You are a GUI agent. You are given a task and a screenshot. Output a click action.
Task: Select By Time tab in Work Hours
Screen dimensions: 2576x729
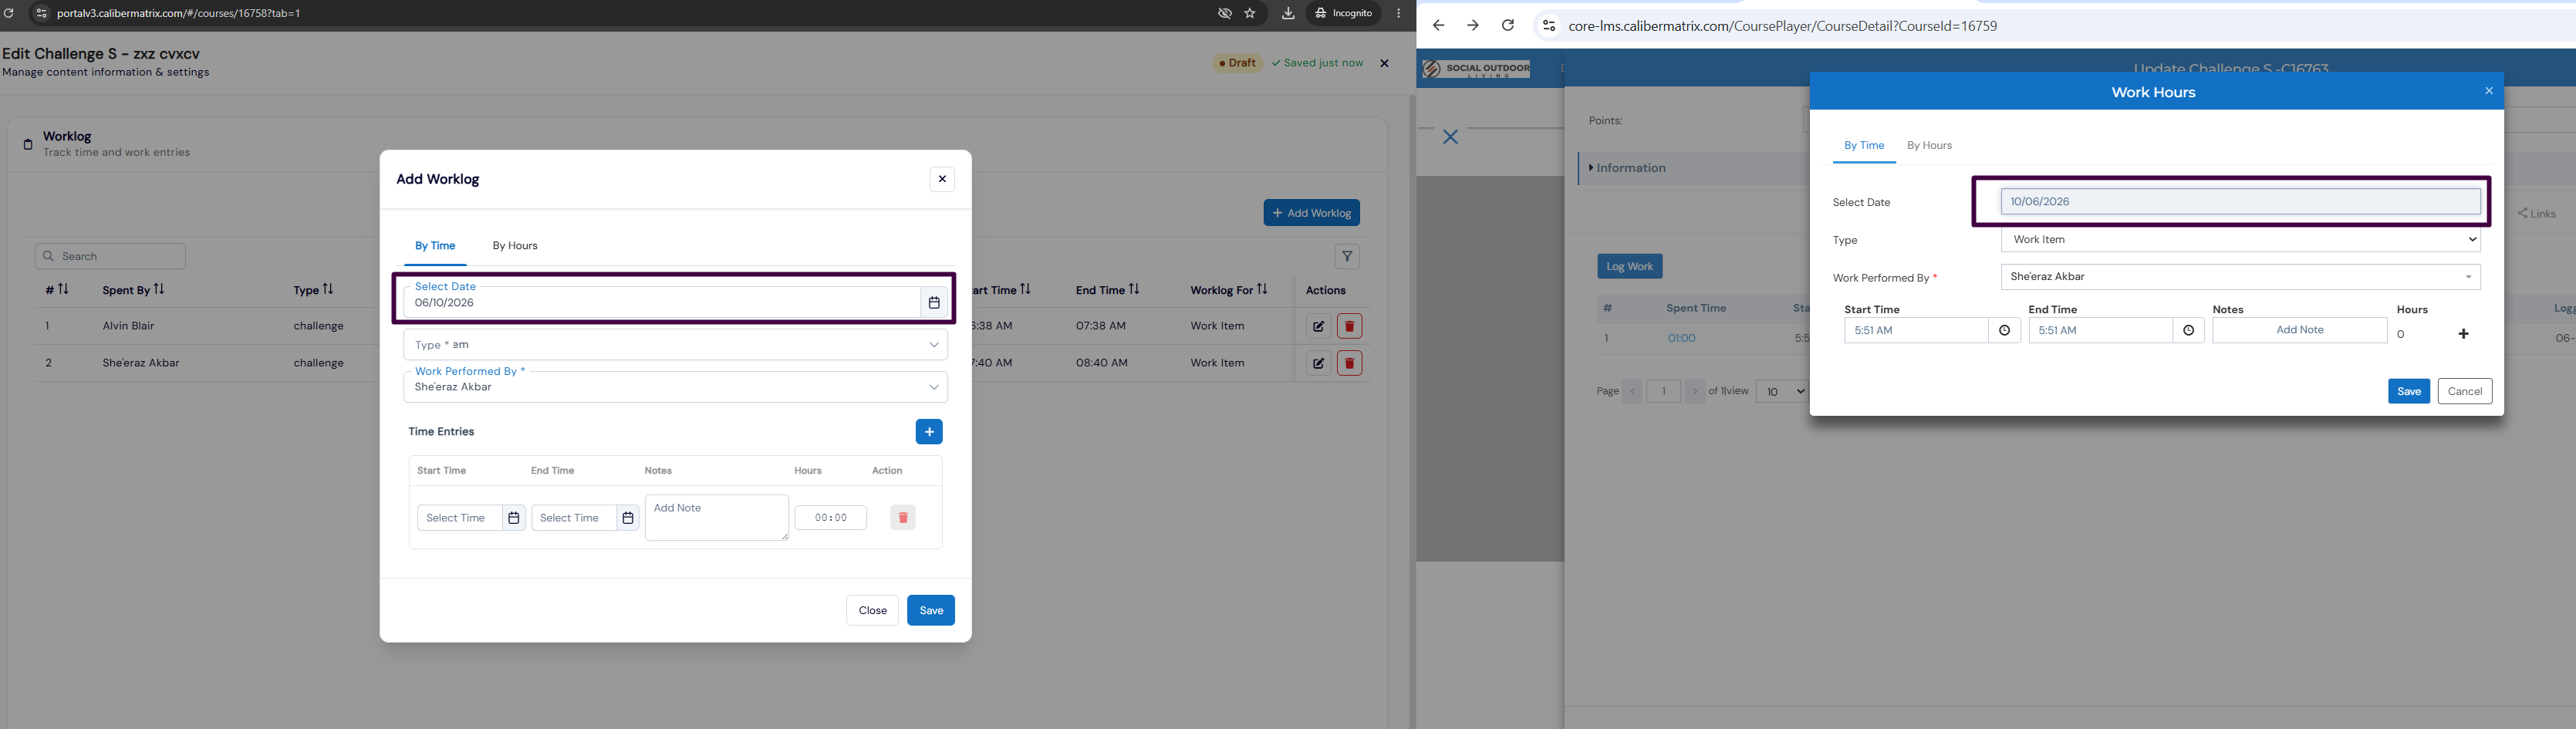pos(1864,146)
